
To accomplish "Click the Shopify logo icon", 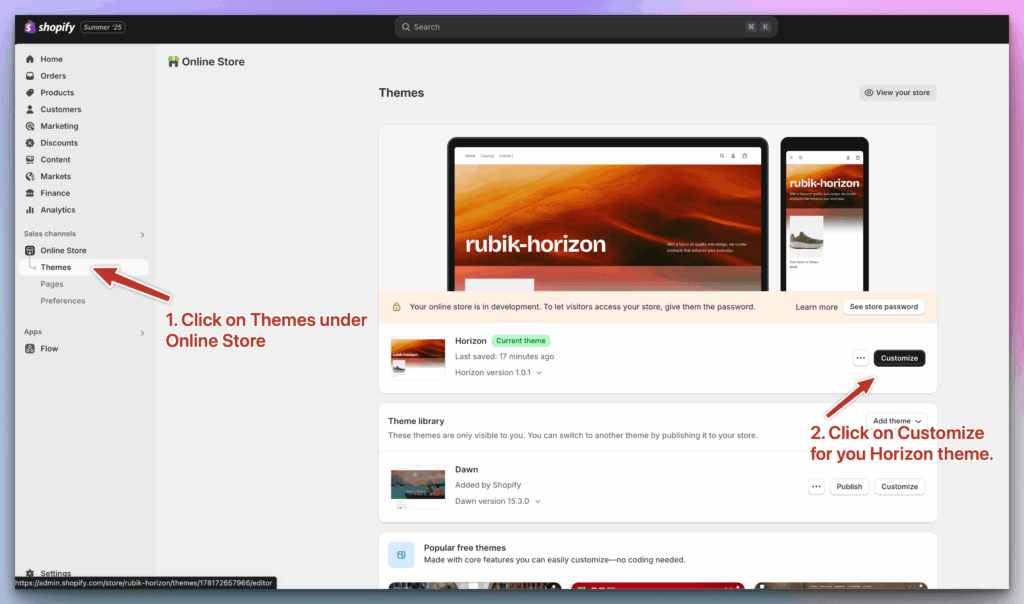I will point(29,27).
